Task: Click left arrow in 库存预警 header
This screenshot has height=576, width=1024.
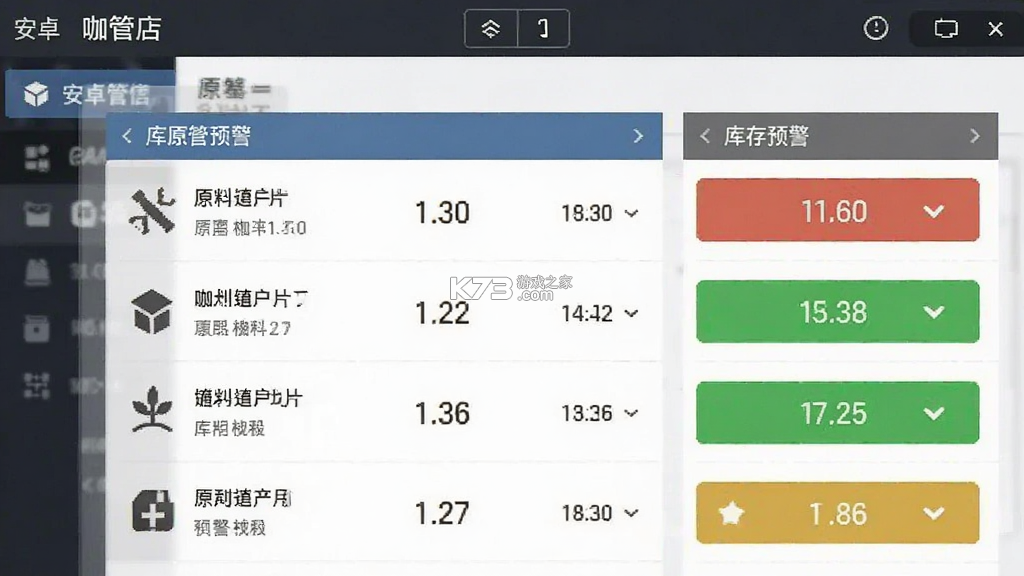Action: (x=705, y=136)
